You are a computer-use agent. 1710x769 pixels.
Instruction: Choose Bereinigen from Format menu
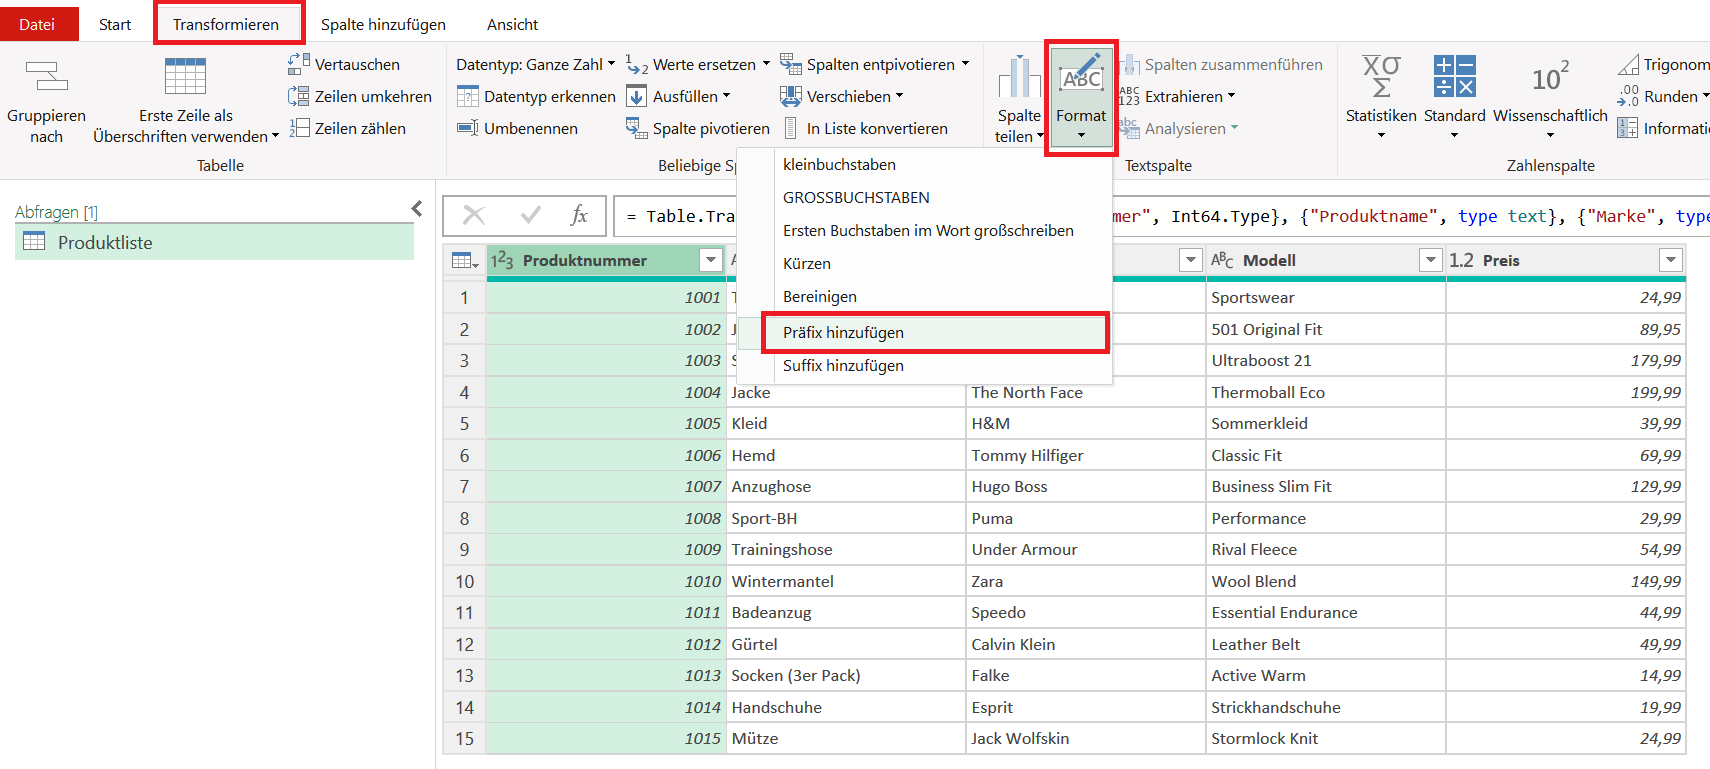pyautogui.click(x=925, y=297)
